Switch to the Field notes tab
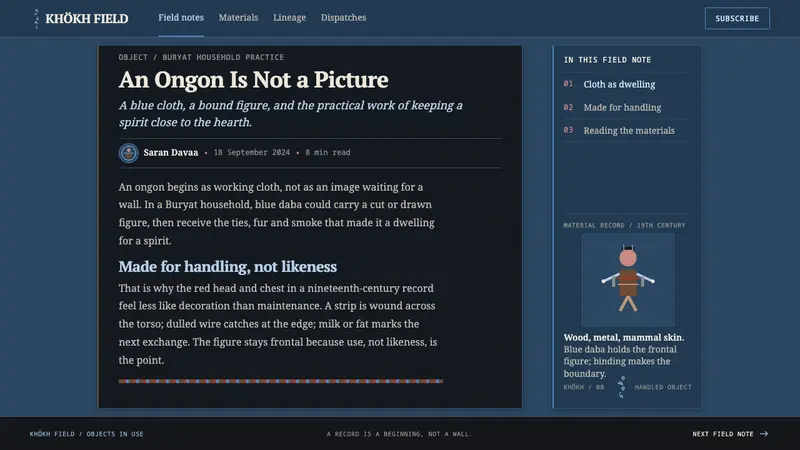This screenshot has width=800, height=450. tap(181, 18)
